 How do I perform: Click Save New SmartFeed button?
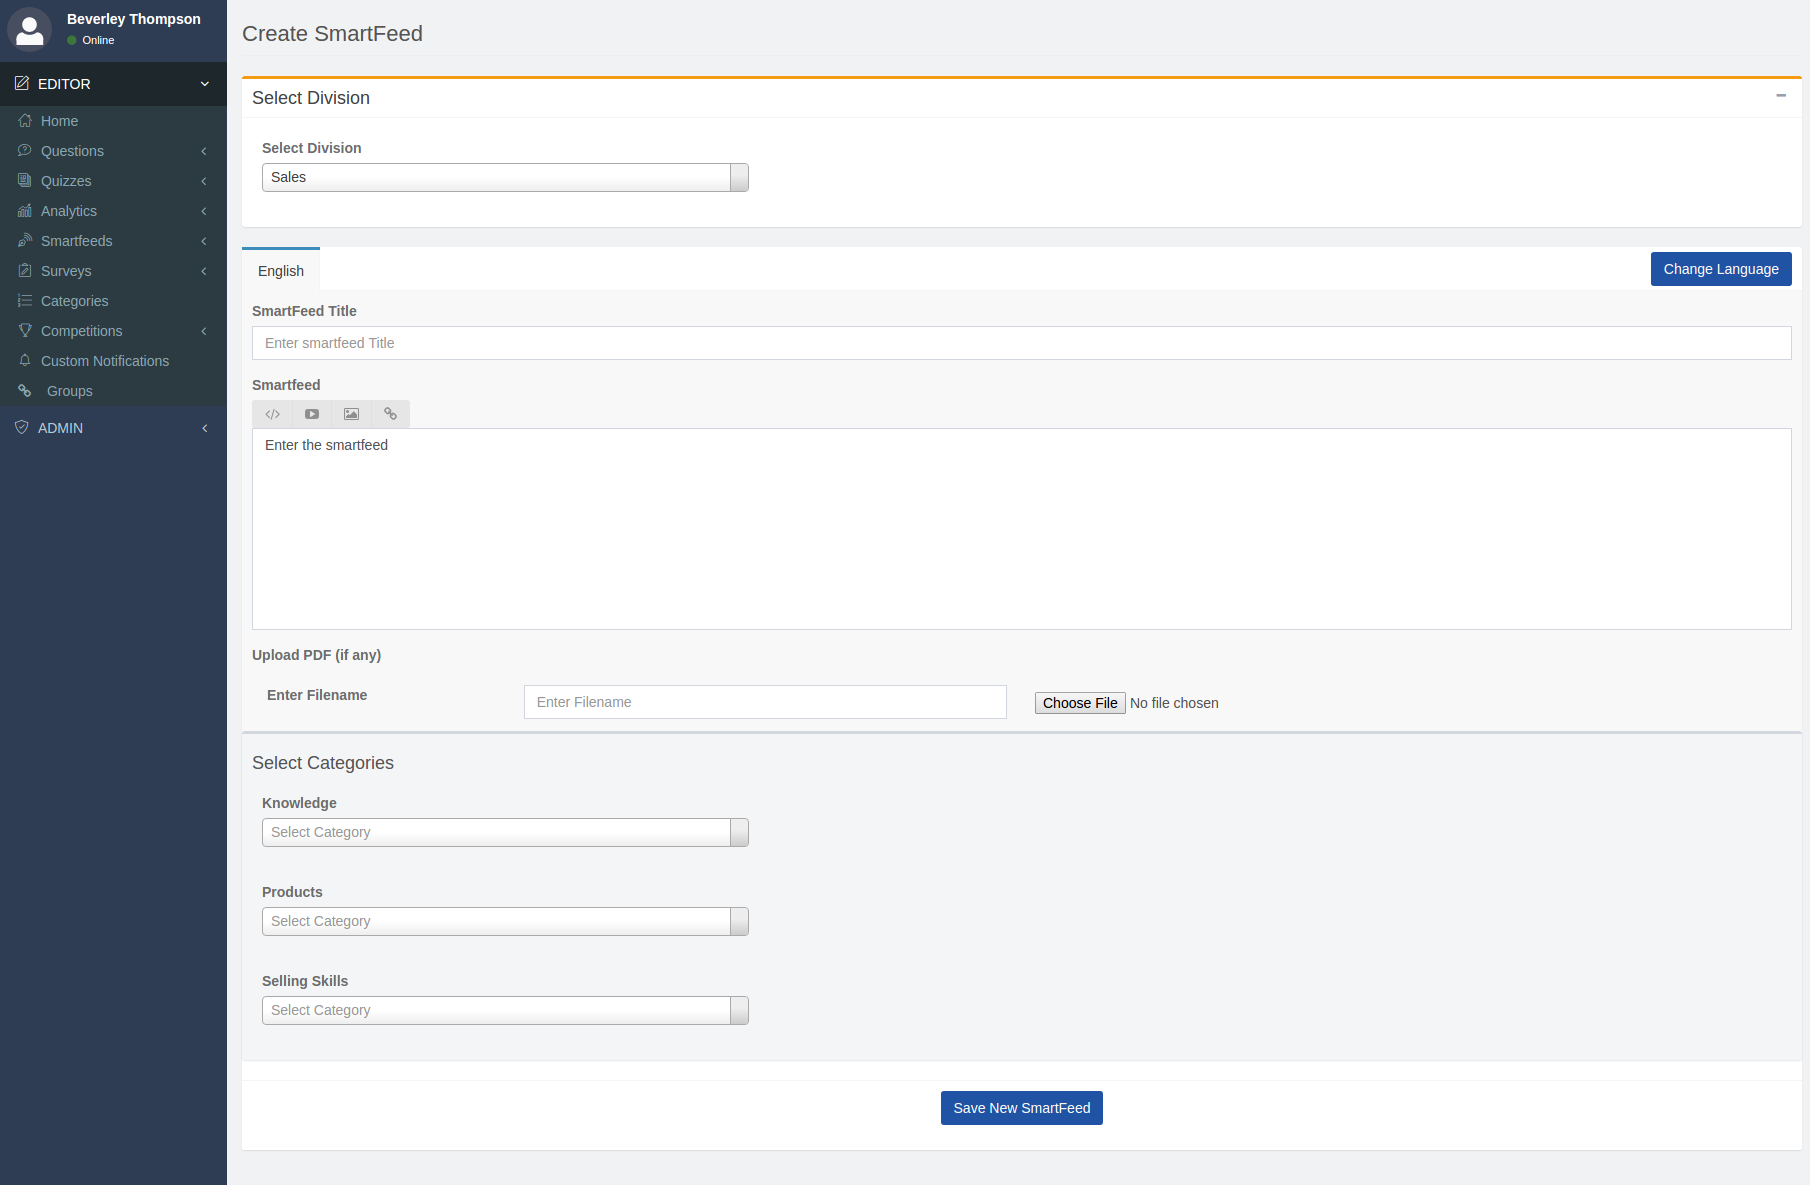[x=1021, y=1108]
